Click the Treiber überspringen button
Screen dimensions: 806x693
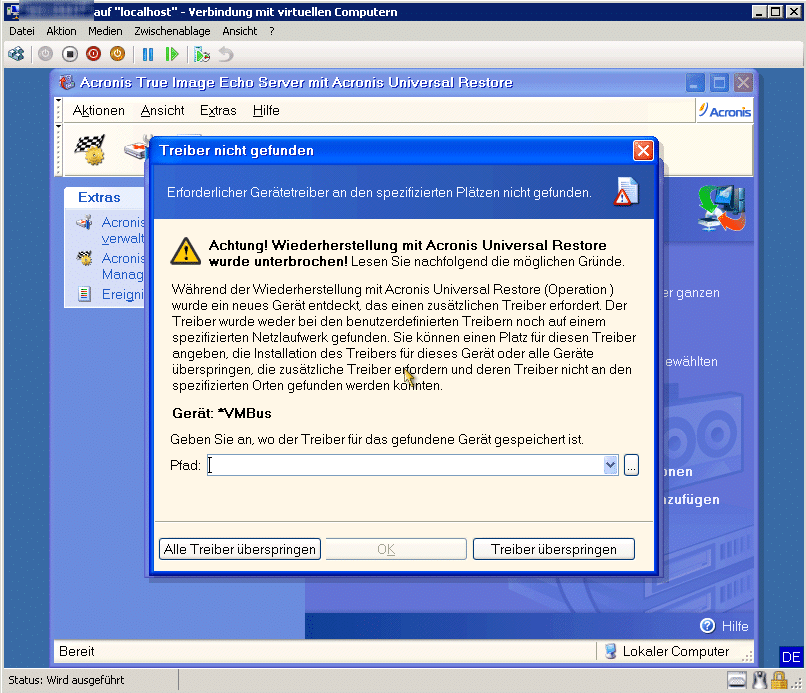tap(554, 549)
